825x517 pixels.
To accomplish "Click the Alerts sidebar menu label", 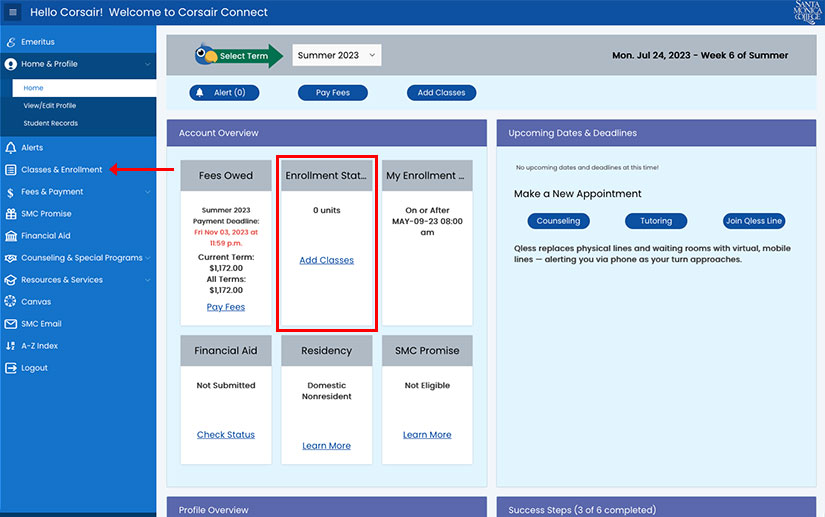I will click(32, 148).
